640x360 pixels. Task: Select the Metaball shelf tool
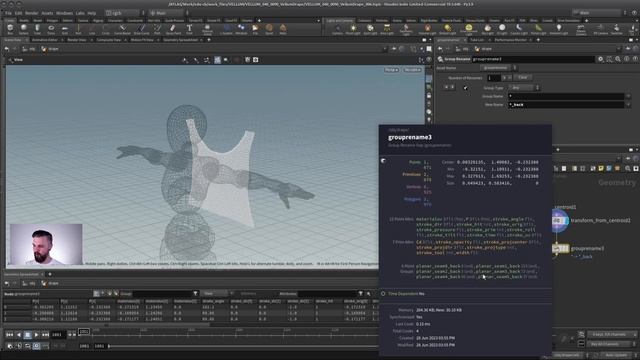click(241, 29)
